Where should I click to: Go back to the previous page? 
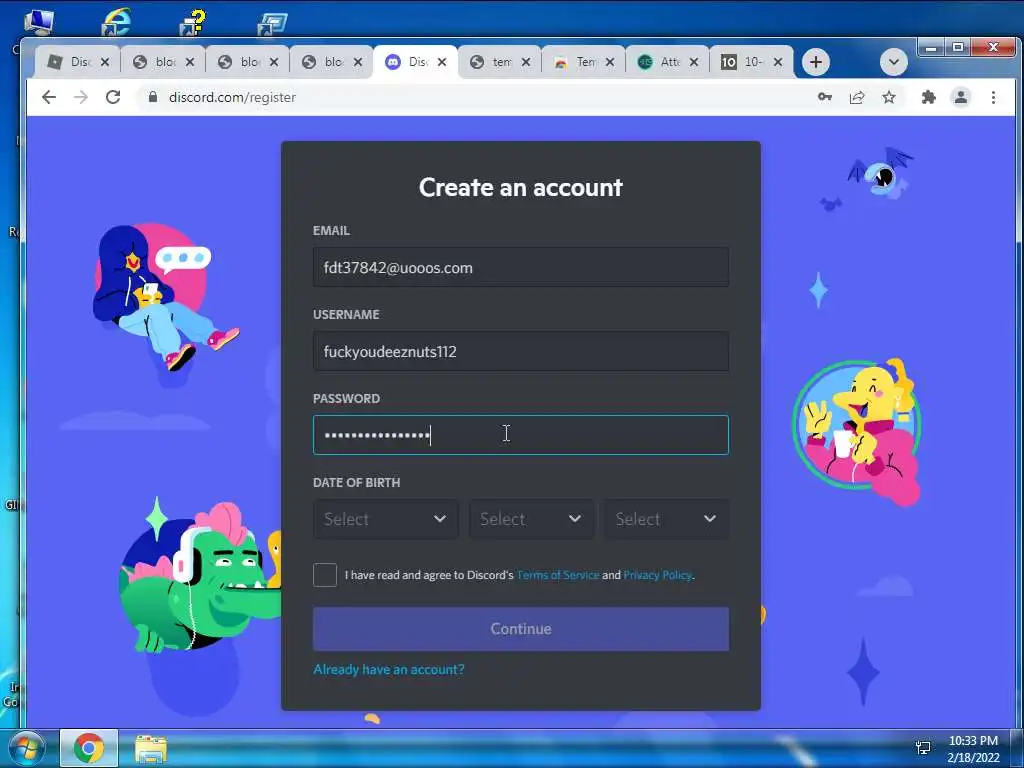coord(49,97)
